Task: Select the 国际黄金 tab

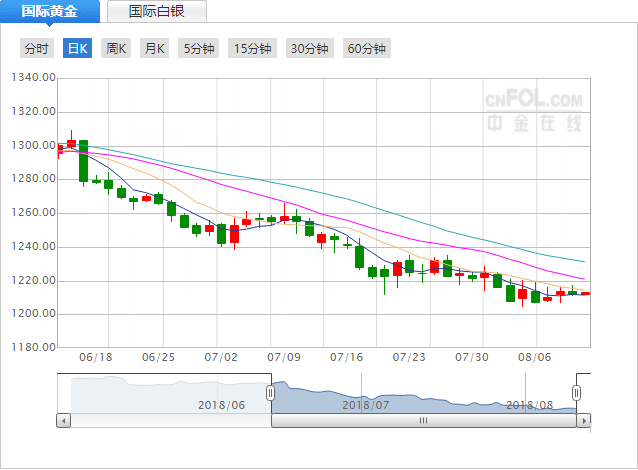Action: click(50, 11)
